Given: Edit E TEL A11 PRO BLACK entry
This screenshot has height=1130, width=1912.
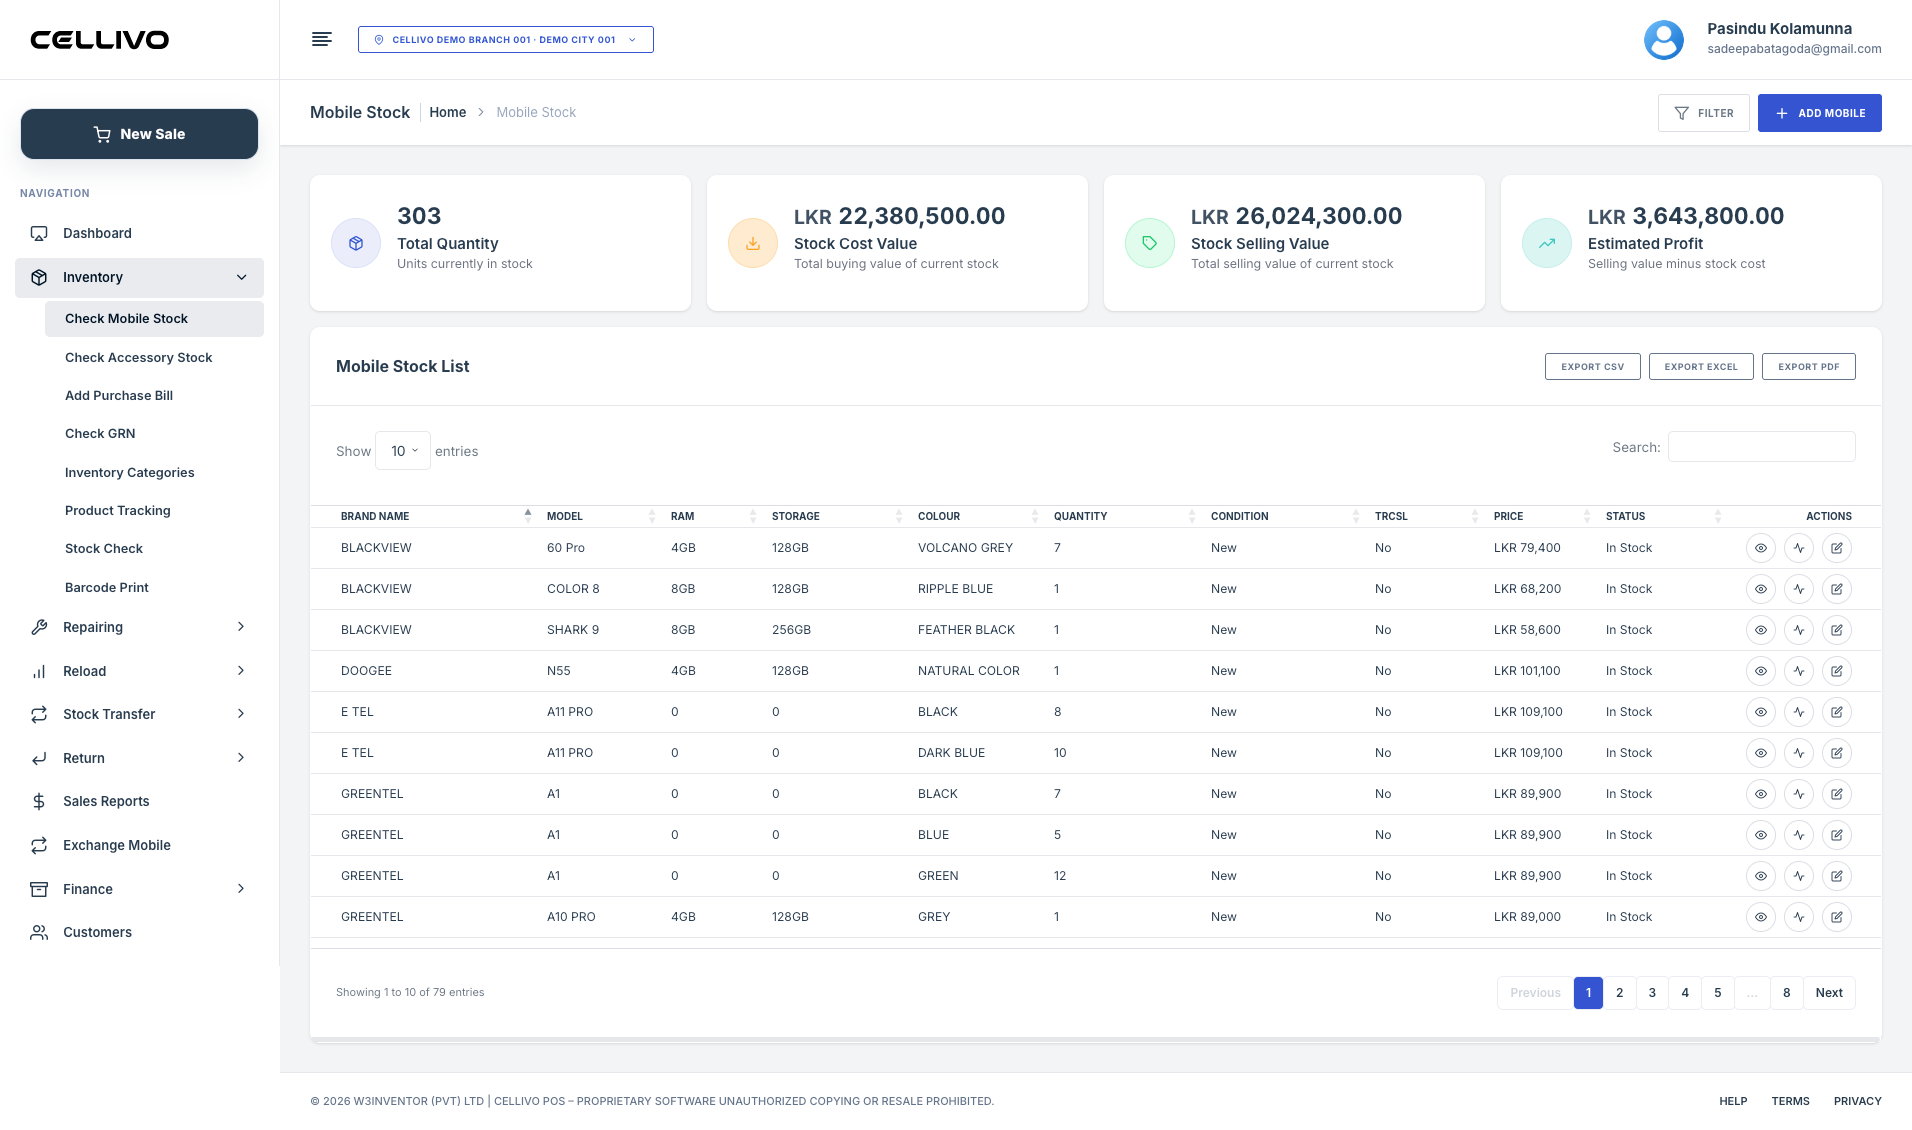Looking at the screenshot, I should (x=1837, y=712).
